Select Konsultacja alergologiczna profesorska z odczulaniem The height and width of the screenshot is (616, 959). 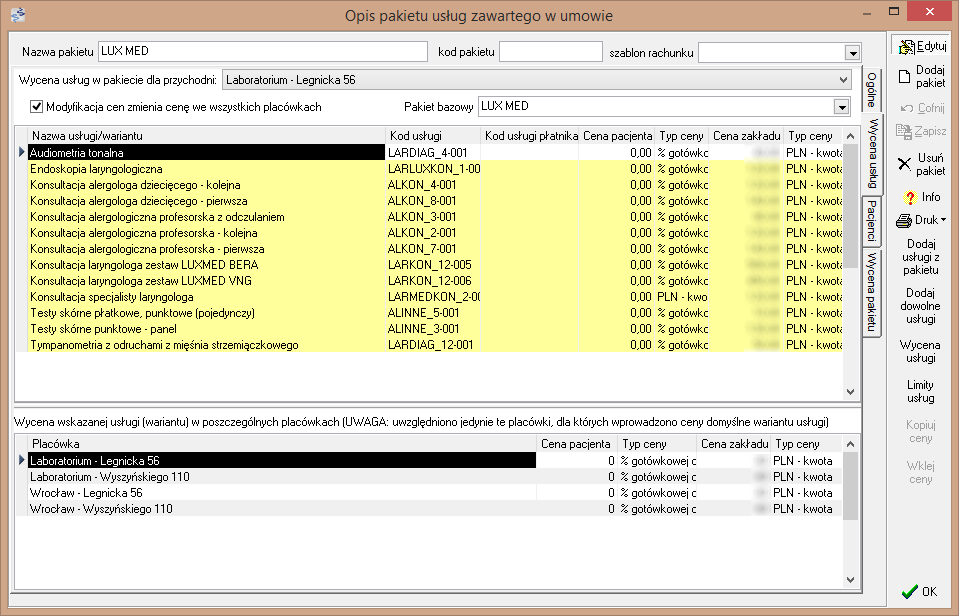coord(428,217)
